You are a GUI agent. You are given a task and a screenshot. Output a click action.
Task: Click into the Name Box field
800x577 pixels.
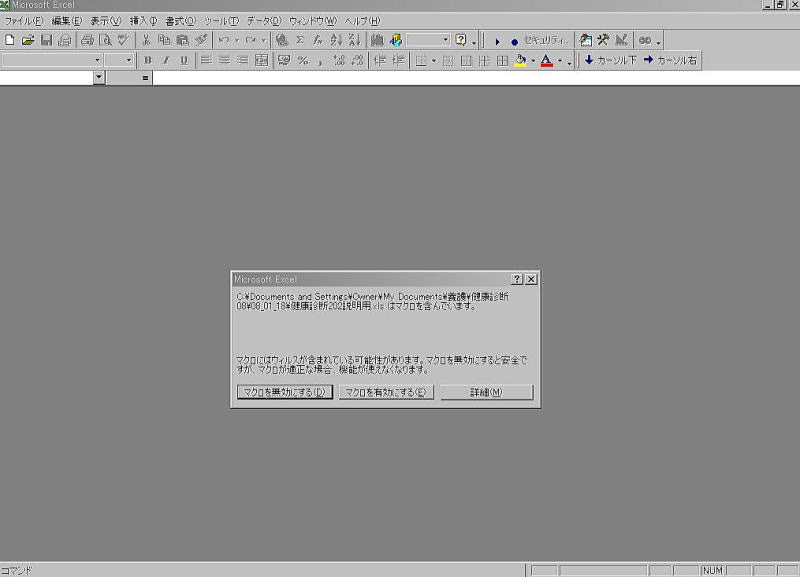point(47,78)
